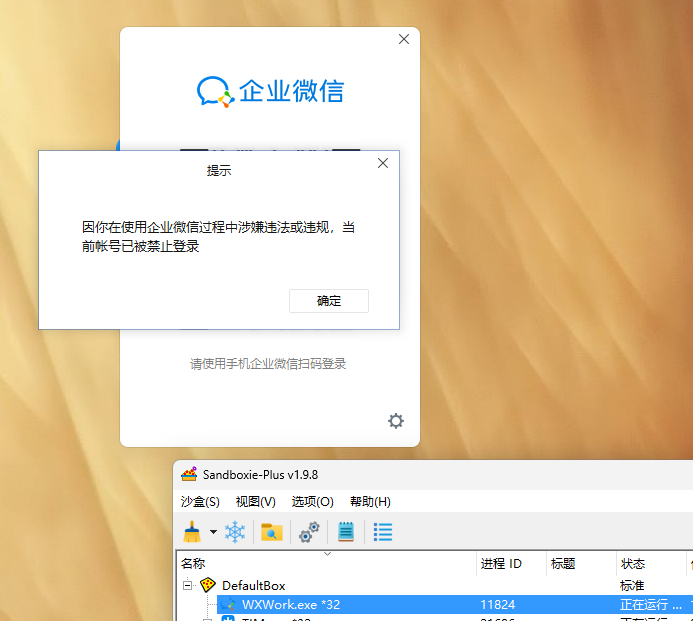
Task: Click the WXWork.exe process icon
Action: point(229,604)
